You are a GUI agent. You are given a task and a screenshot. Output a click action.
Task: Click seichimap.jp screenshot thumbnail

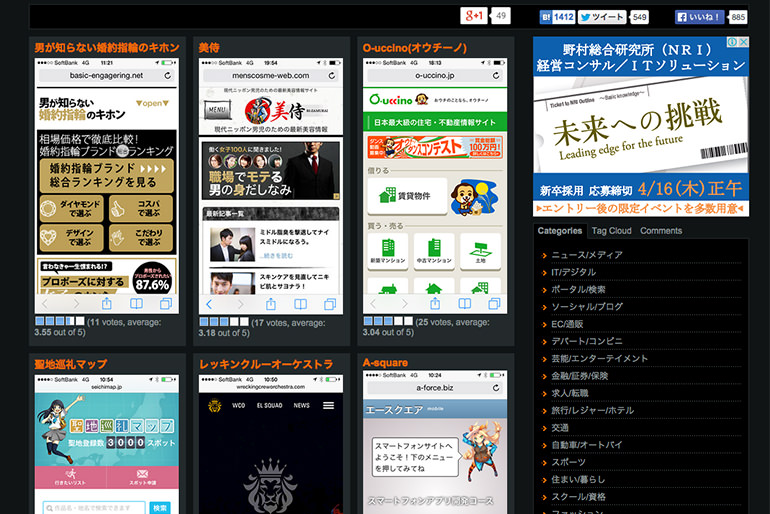click(x=107, y=444)
